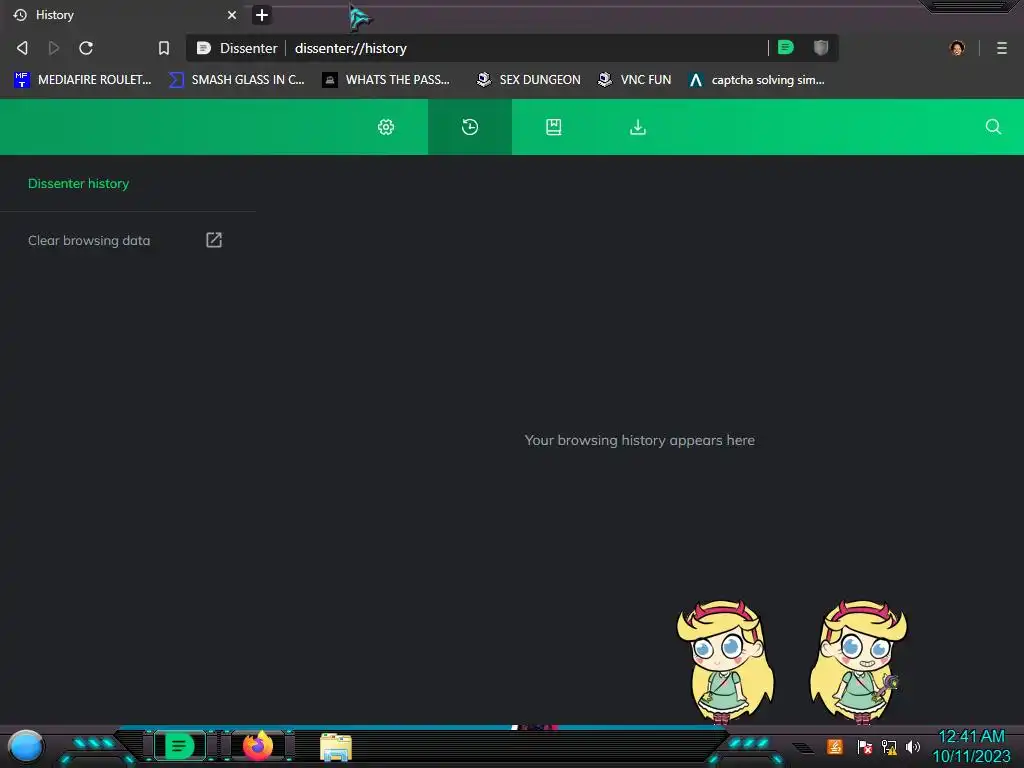Open the user profile avatar

click(x=957, y=48)
